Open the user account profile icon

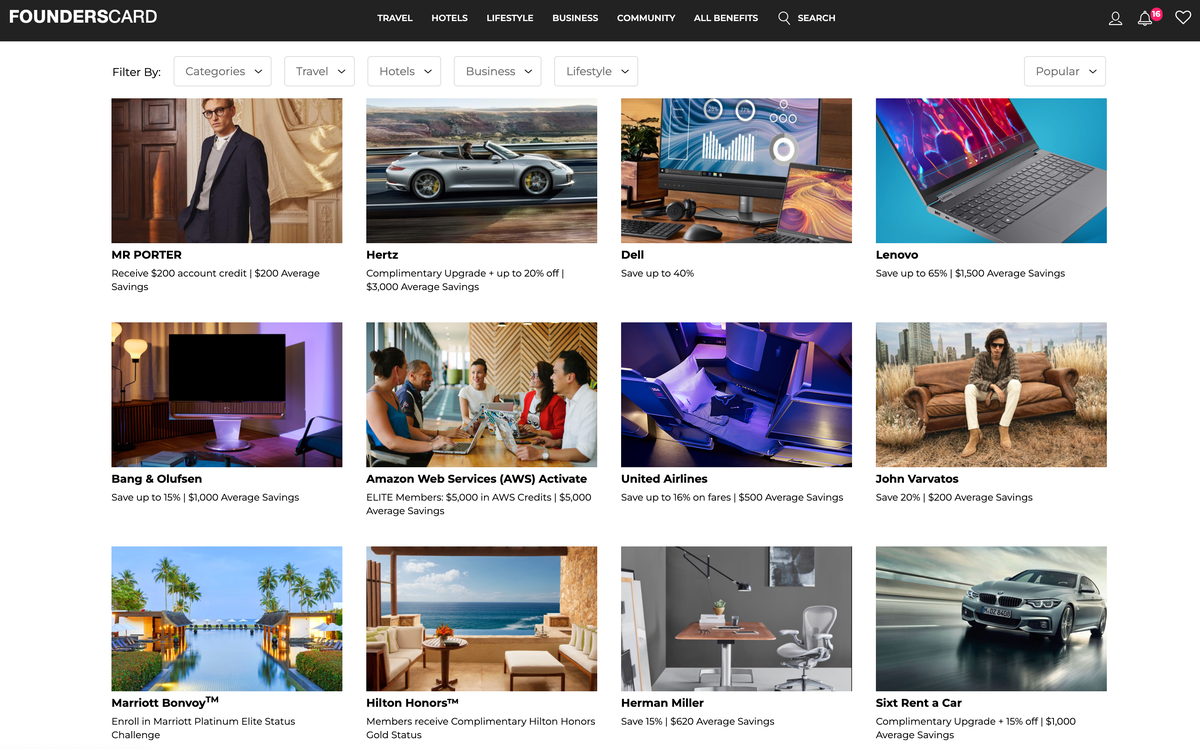pos(1116,18)
